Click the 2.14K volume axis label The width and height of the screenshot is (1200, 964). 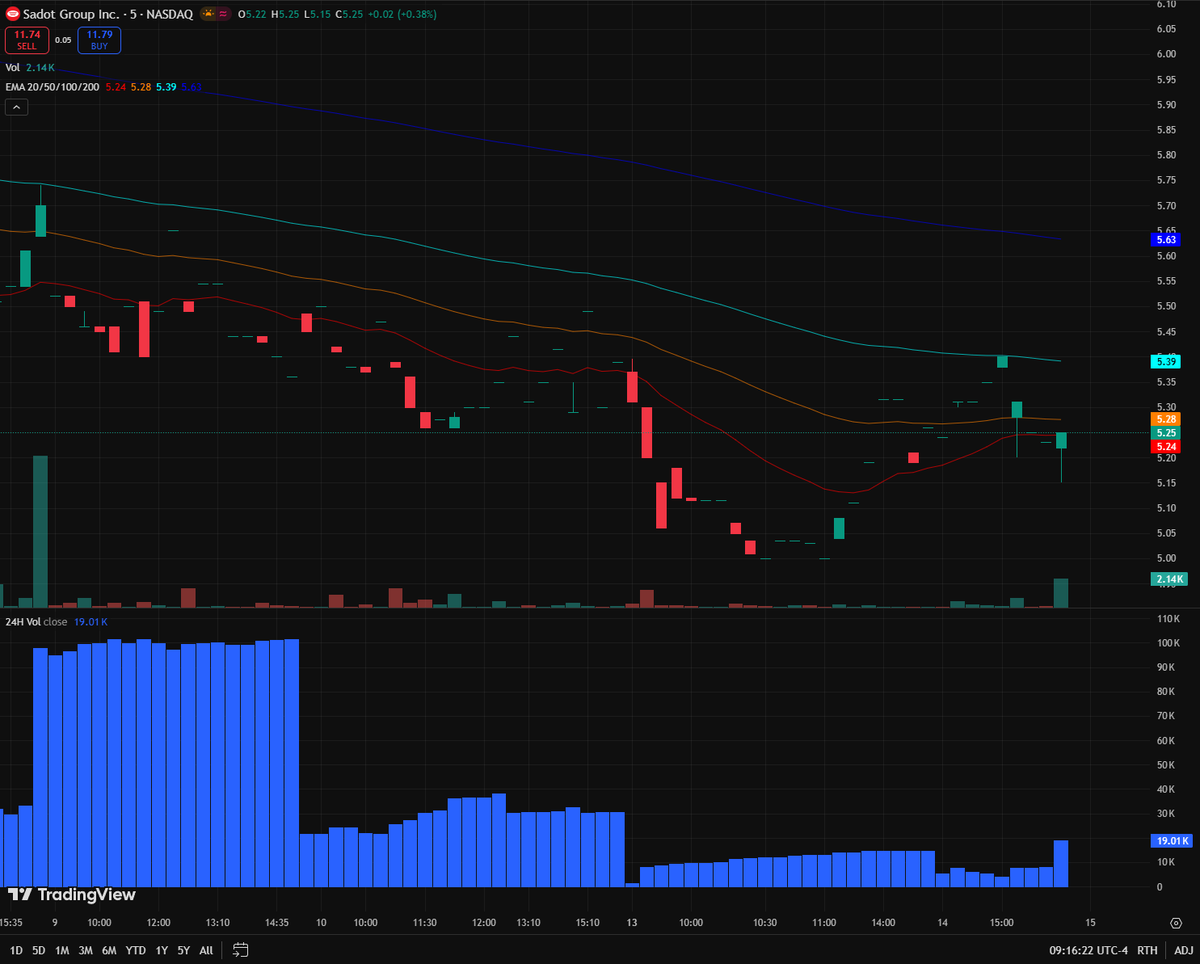click(1169, 579)
